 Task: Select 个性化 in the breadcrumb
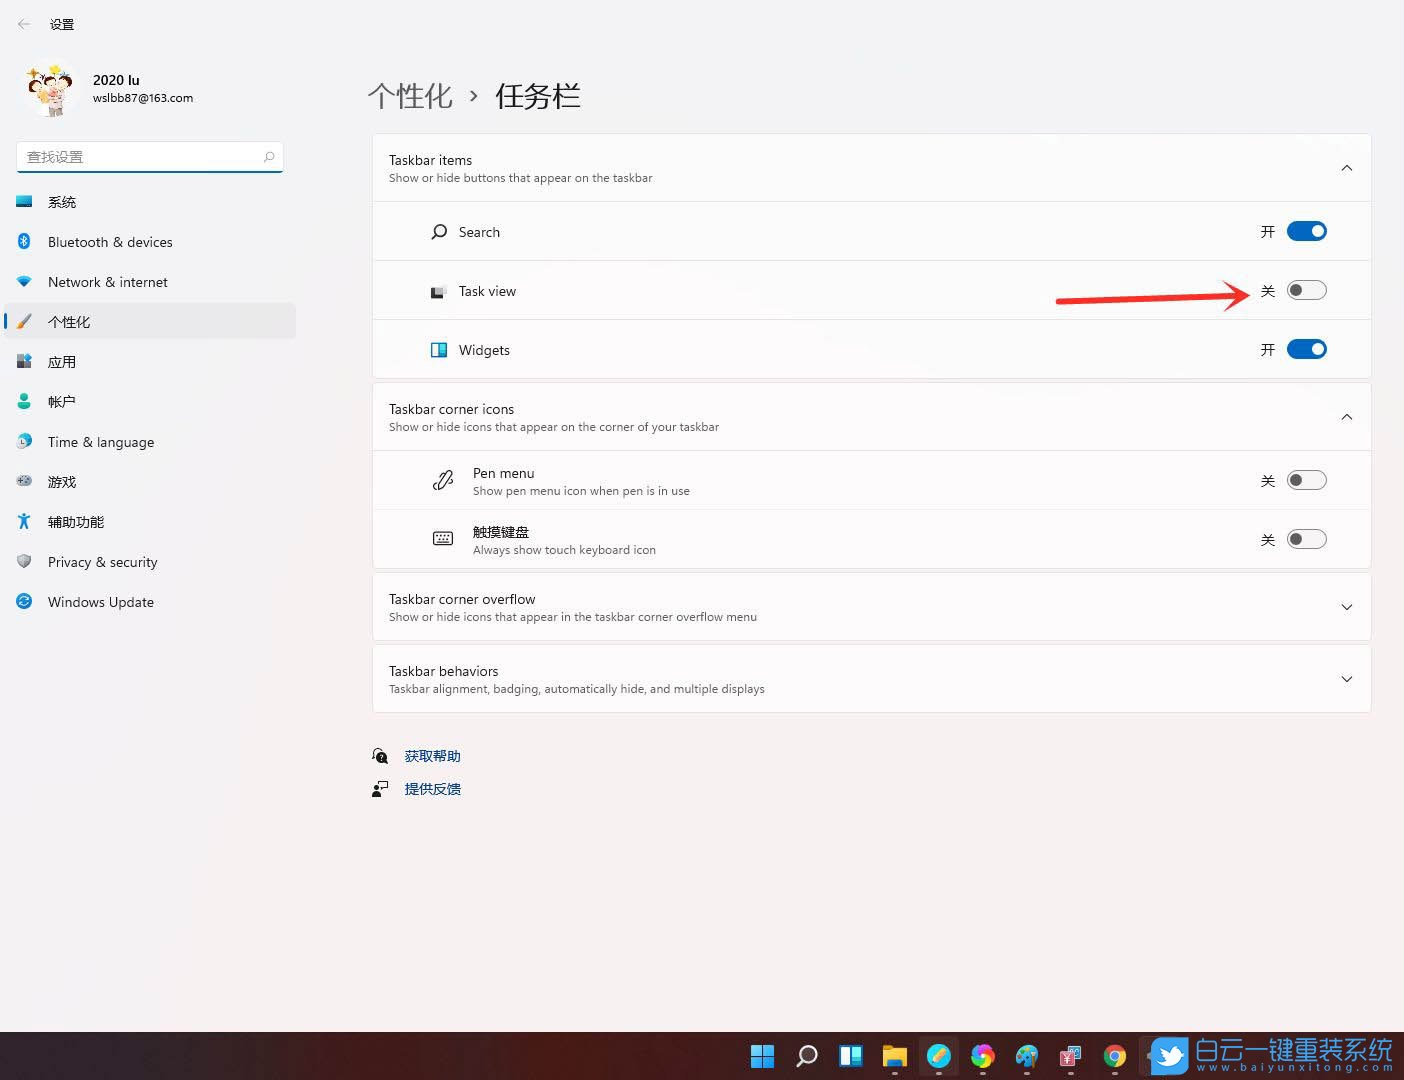(410, 95)
